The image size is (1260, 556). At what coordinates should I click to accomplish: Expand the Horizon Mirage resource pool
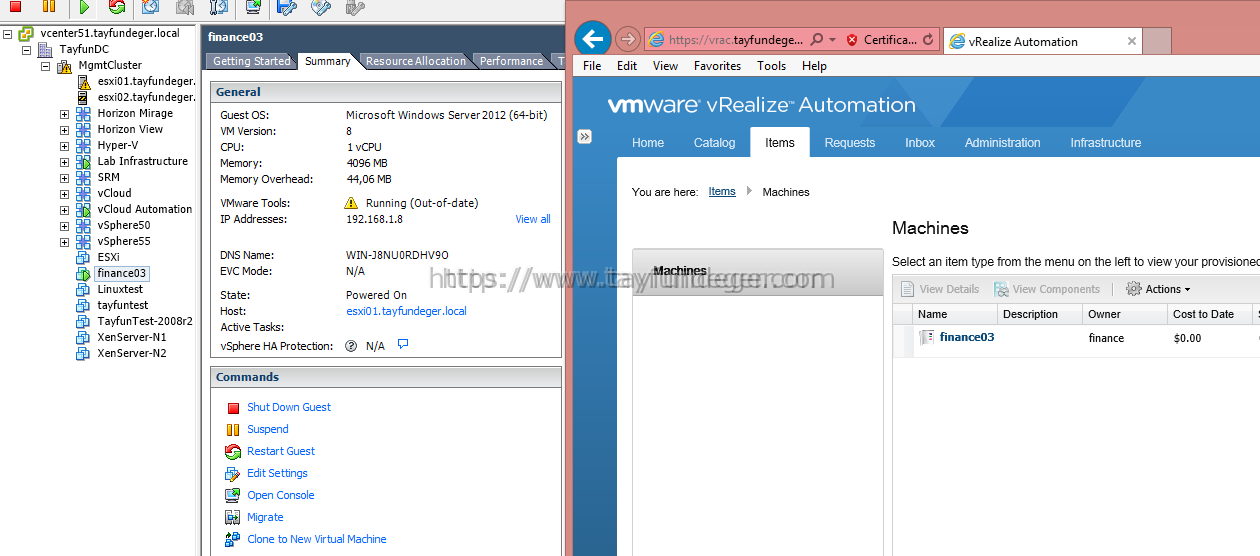(65, 114)
